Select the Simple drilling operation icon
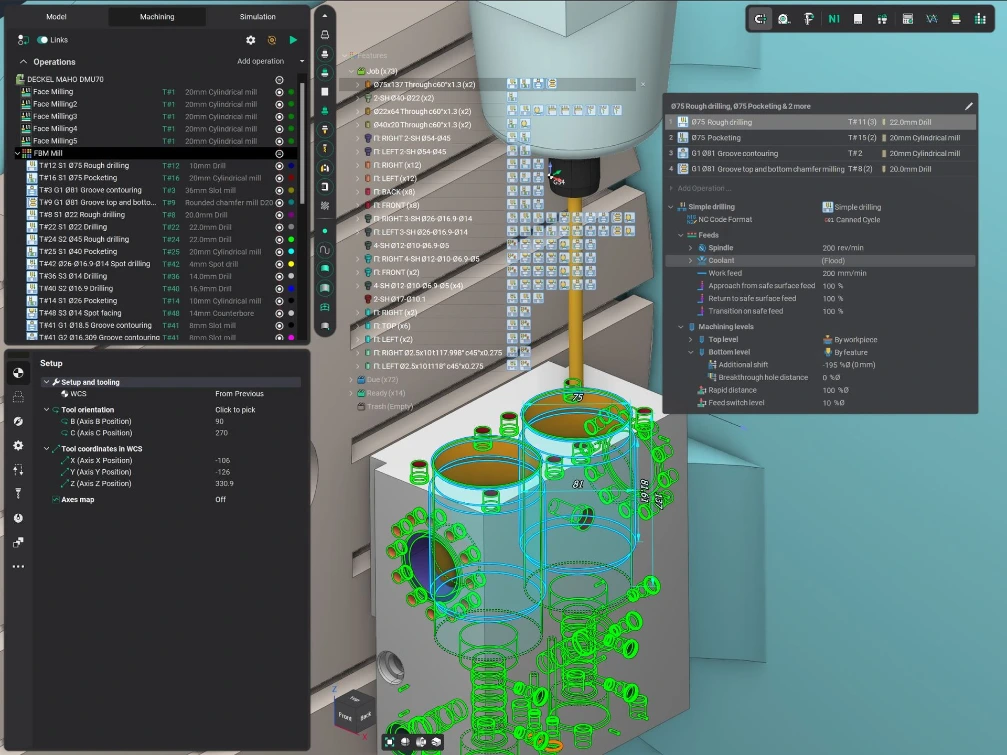 point(683,206)
